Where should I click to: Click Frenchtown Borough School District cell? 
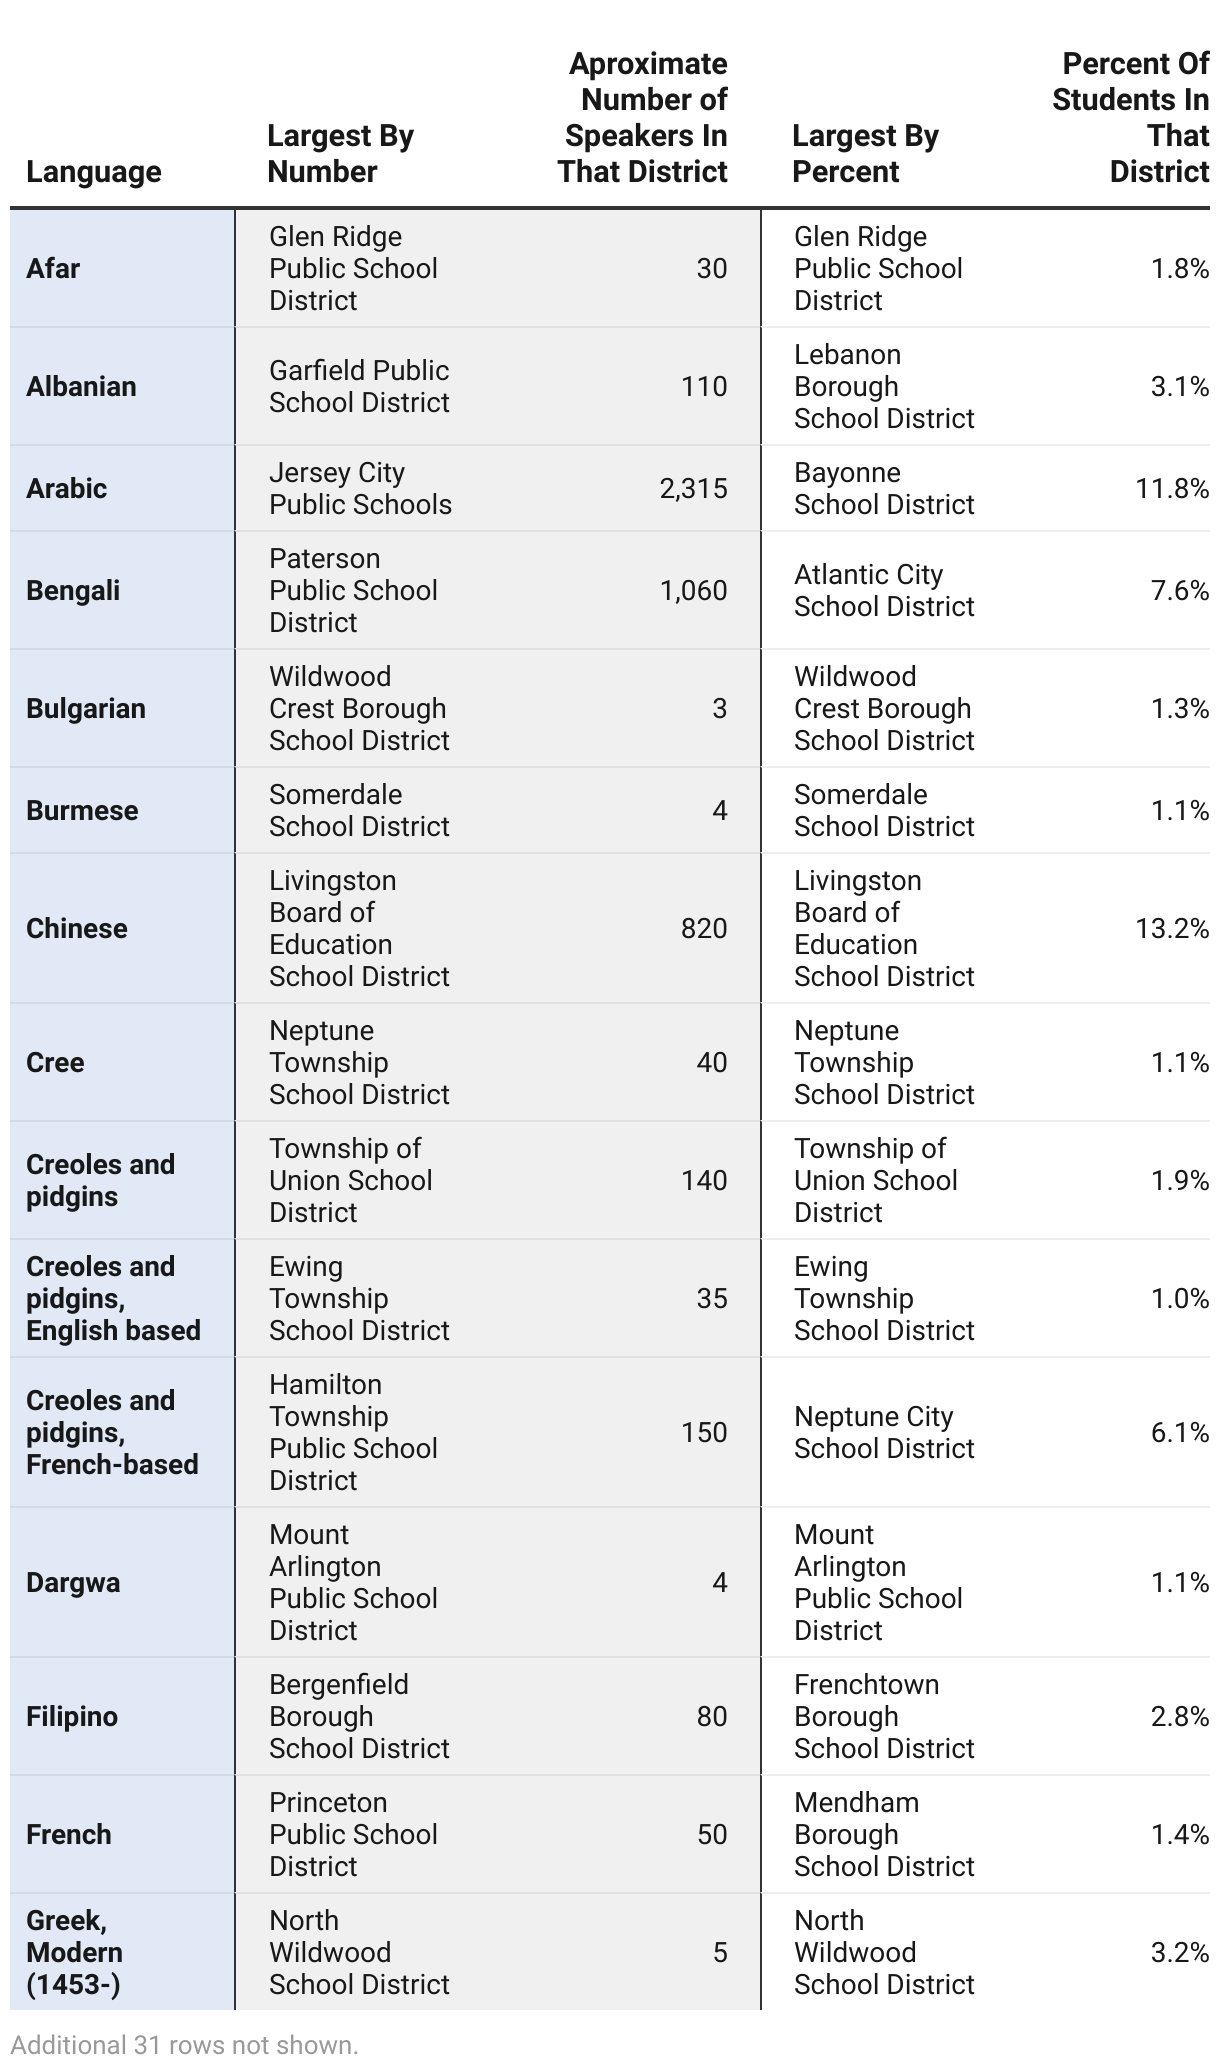coord(883,1716)
